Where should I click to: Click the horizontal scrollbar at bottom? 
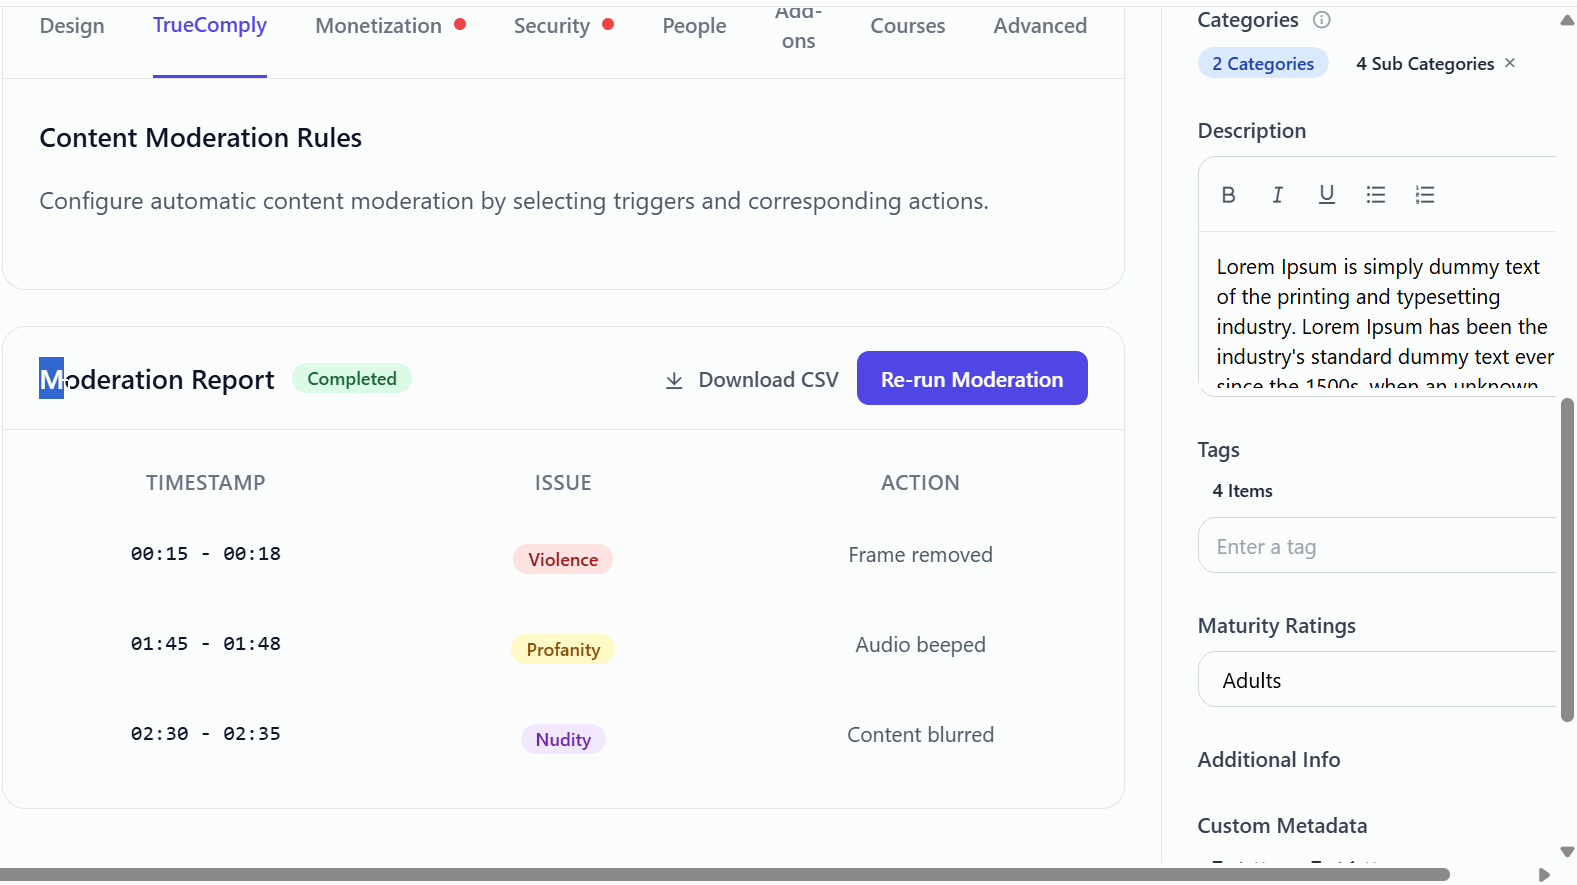tap(725, 875)
